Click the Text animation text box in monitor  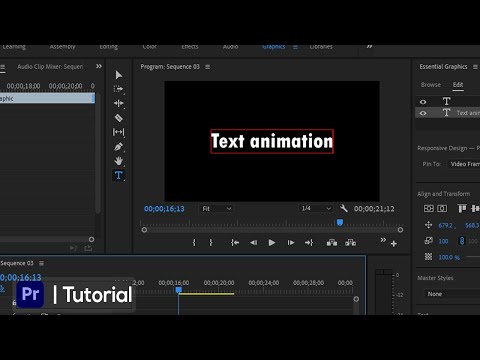pyautogui.click(x=272, y=141)
